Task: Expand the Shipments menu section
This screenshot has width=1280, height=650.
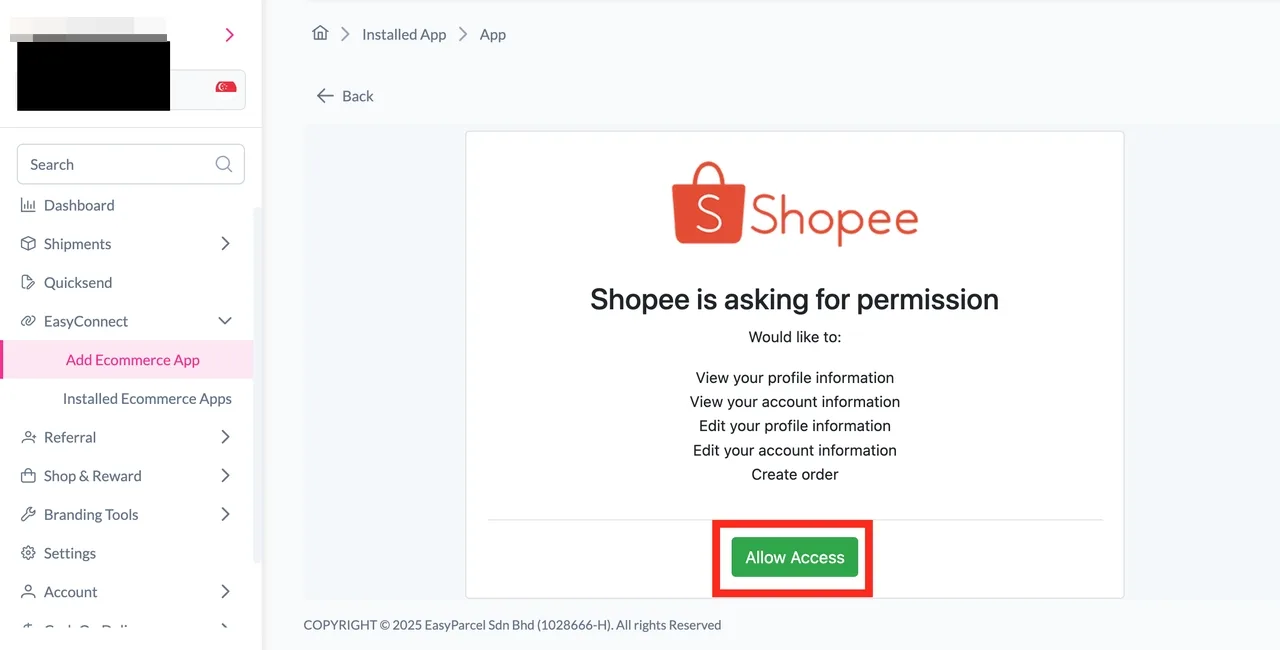Action: click(226, 243)
